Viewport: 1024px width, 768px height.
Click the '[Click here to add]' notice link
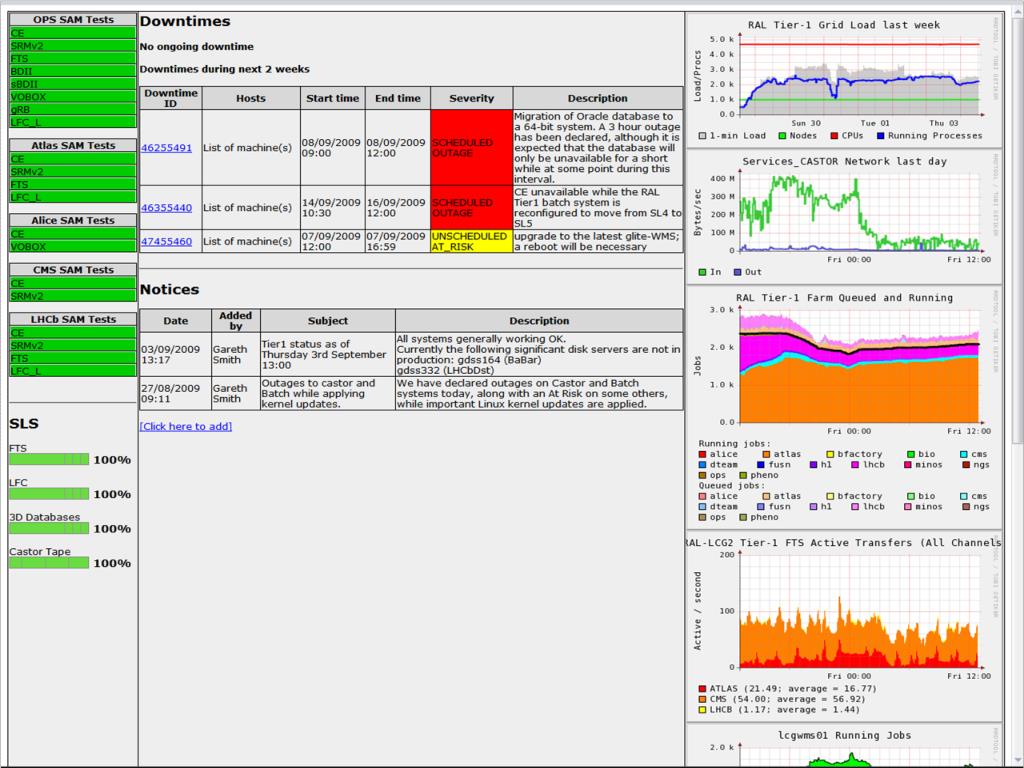[185, 426]
